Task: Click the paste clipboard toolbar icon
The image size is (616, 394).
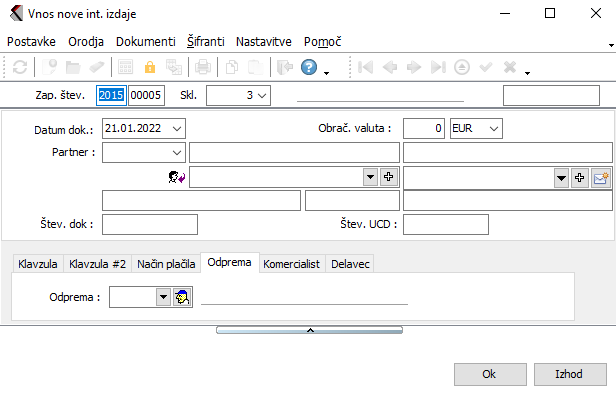Action: point(255,67)
